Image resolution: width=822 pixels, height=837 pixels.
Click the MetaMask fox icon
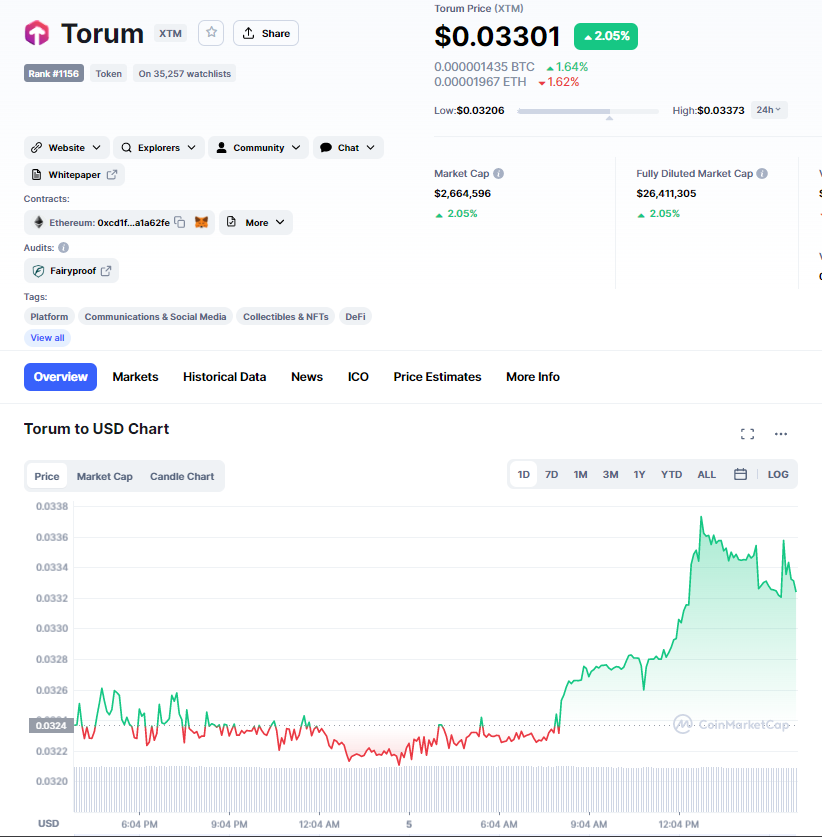[201, 222]
